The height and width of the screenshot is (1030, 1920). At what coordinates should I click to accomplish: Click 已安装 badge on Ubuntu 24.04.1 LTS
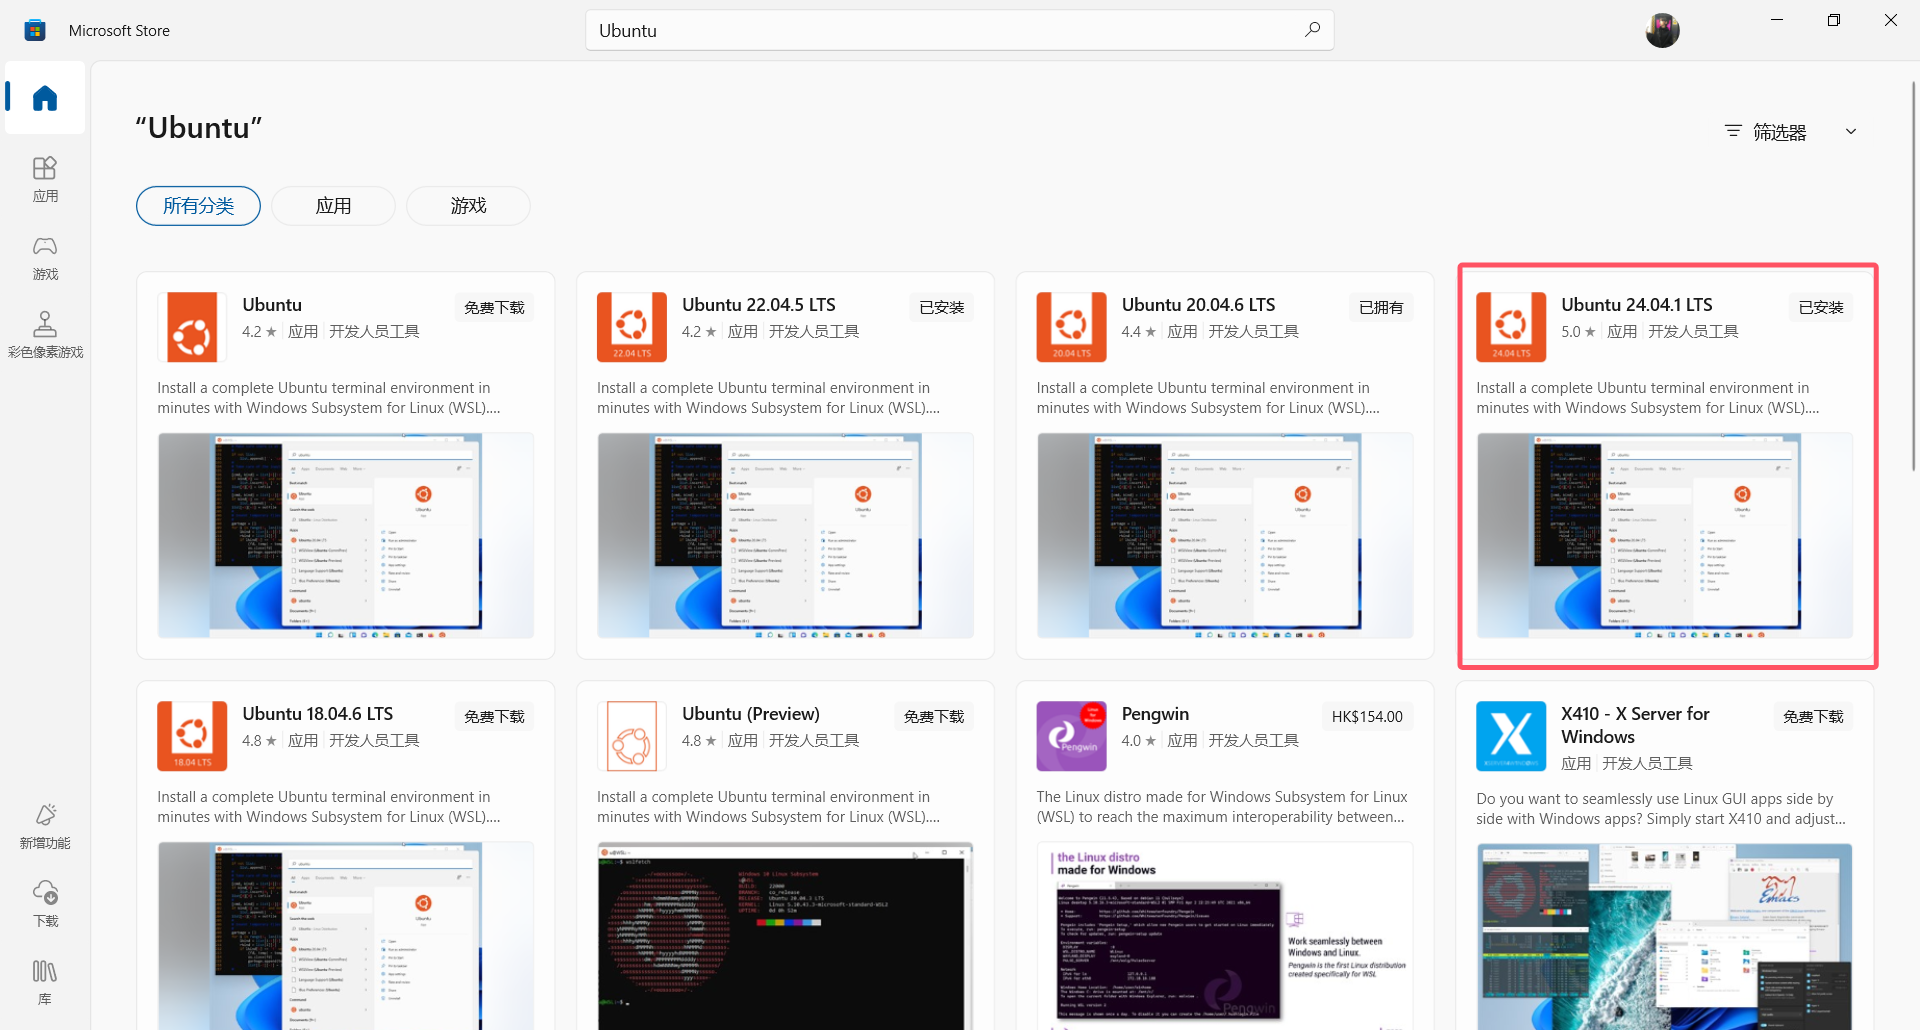click(x=1821, y=307)
